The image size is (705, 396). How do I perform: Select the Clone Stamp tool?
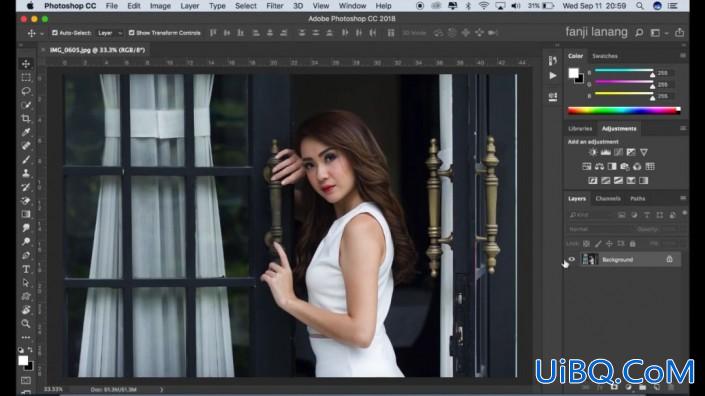coord(26,173)
